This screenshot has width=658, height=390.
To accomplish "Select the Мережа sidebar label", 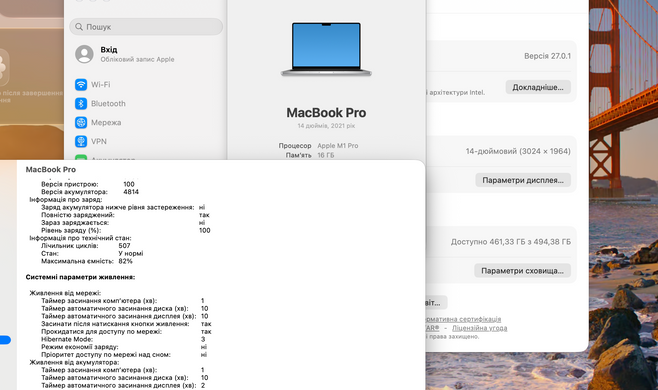I will [106, 122].
